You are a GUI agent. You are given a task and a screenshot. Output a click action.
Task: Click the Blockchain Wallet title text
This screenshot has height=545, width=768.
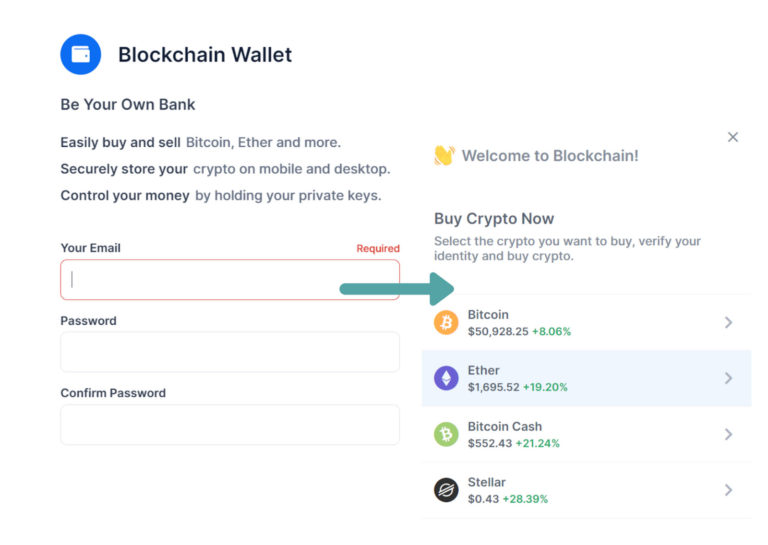point(205,54)
